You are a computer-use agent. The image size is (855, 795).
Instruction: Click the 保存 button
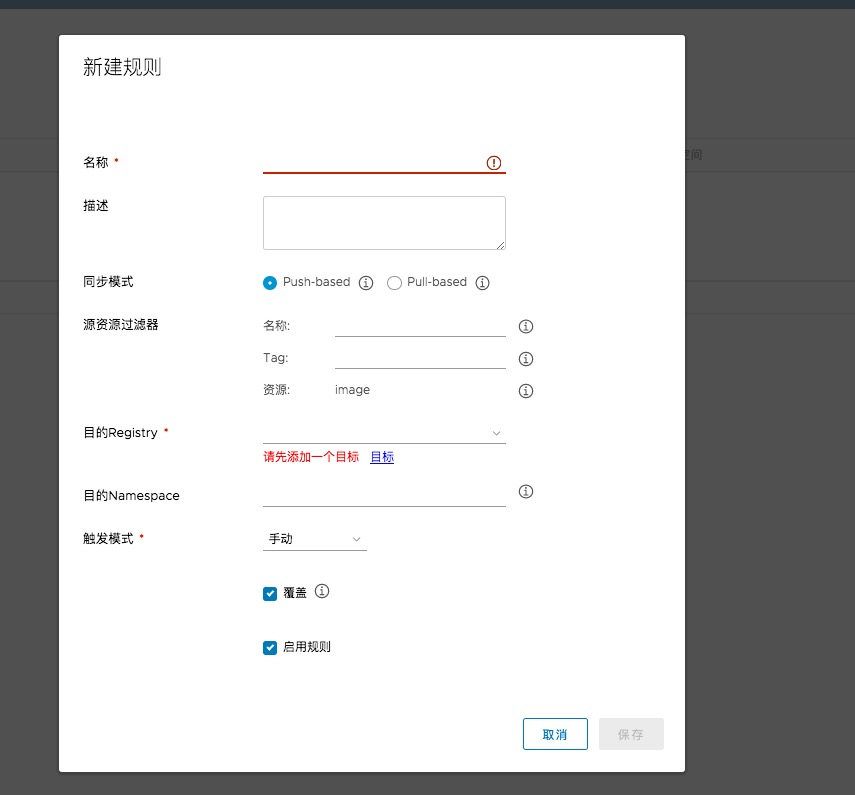(631, 734)
